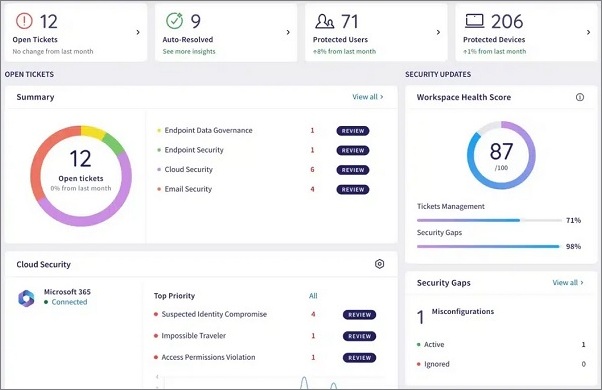Open View all in Security Gaps
Screen dimensions: 602x390
(x=568, y=283)
